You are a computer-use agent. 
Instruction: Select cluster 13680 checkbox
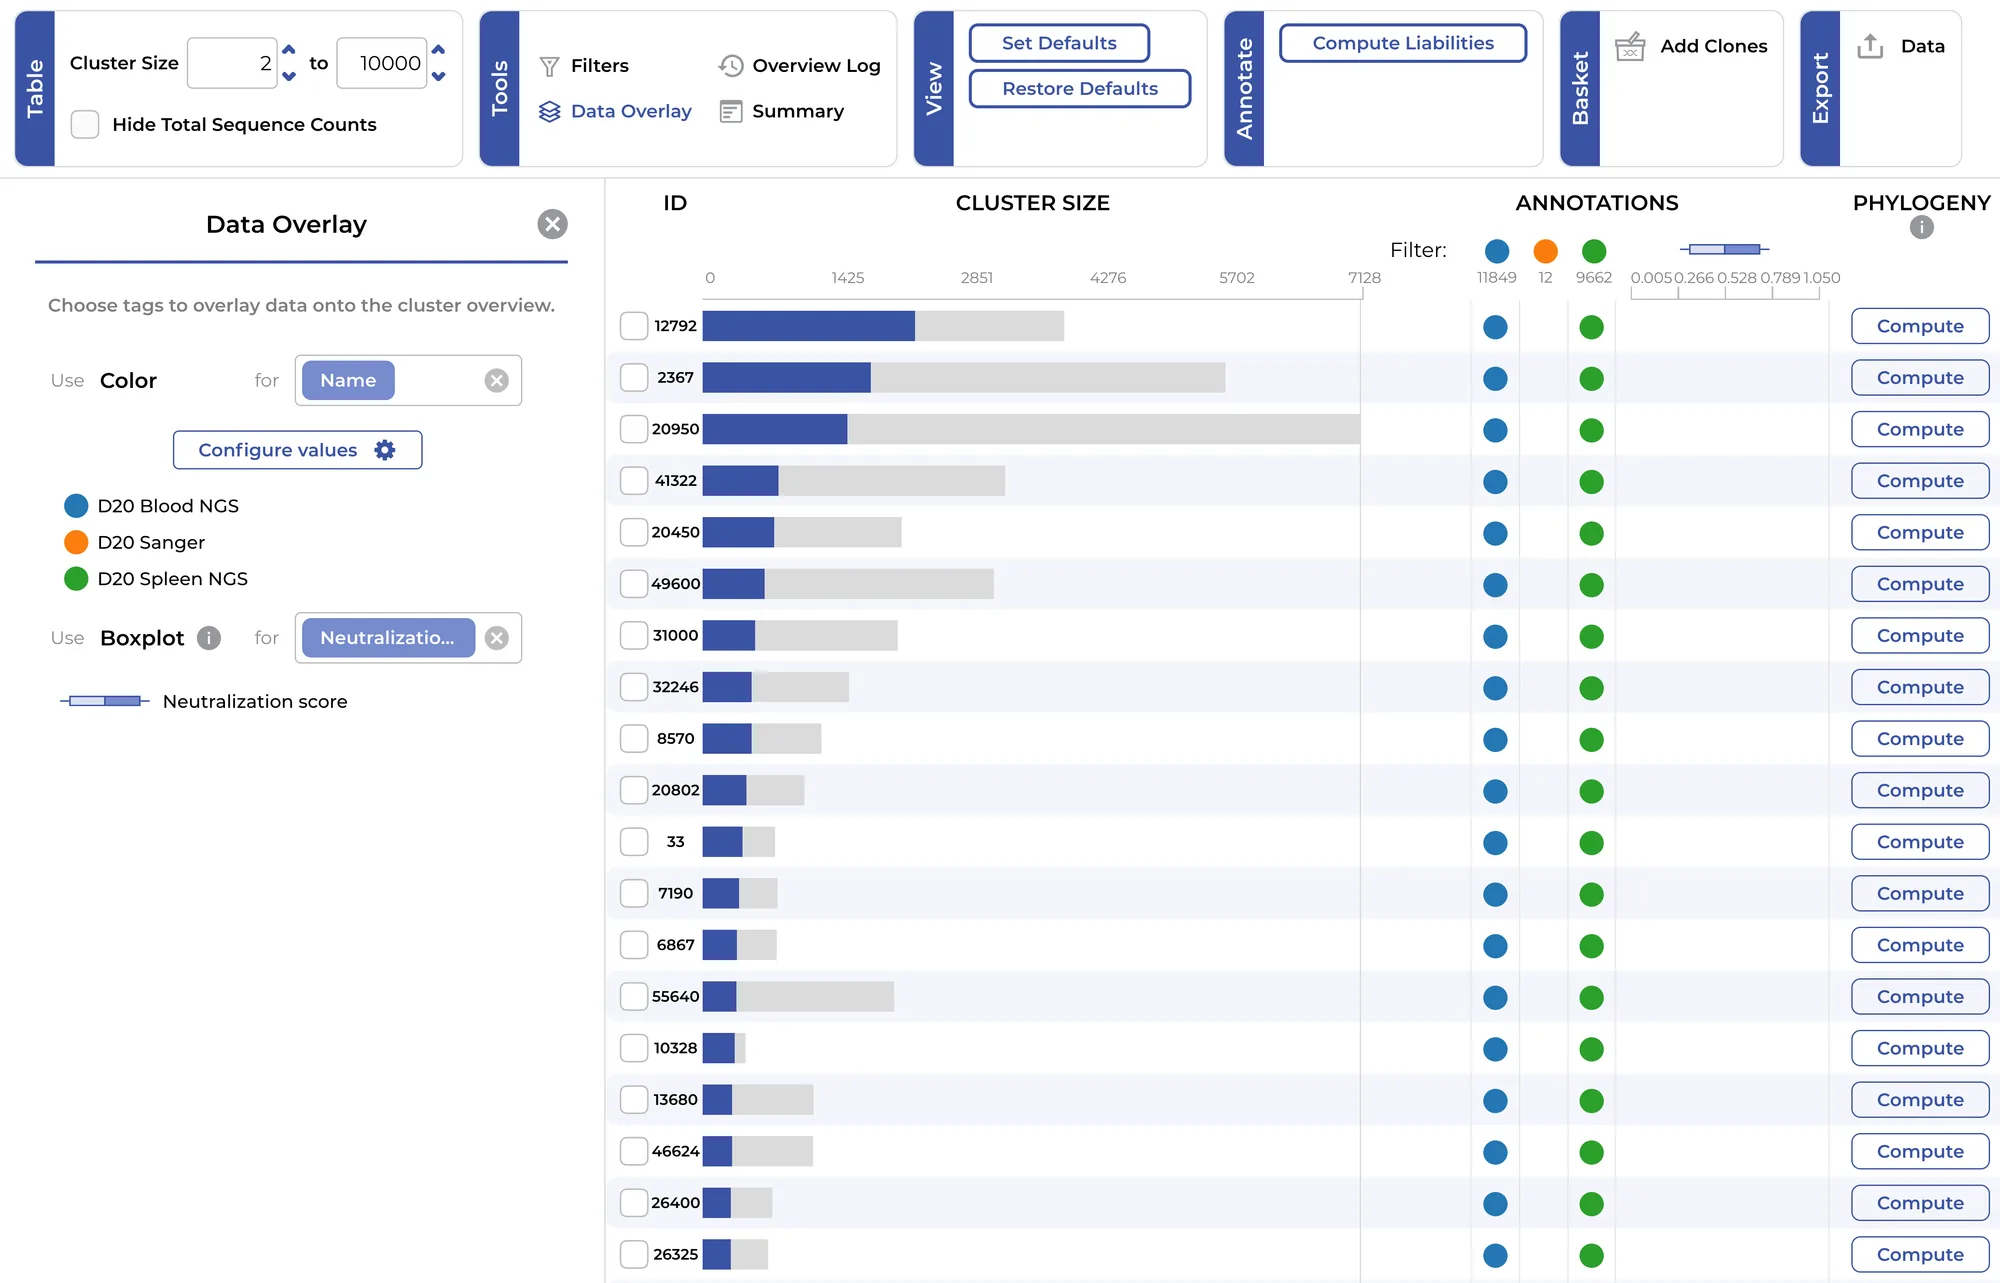coord(634,1100)
